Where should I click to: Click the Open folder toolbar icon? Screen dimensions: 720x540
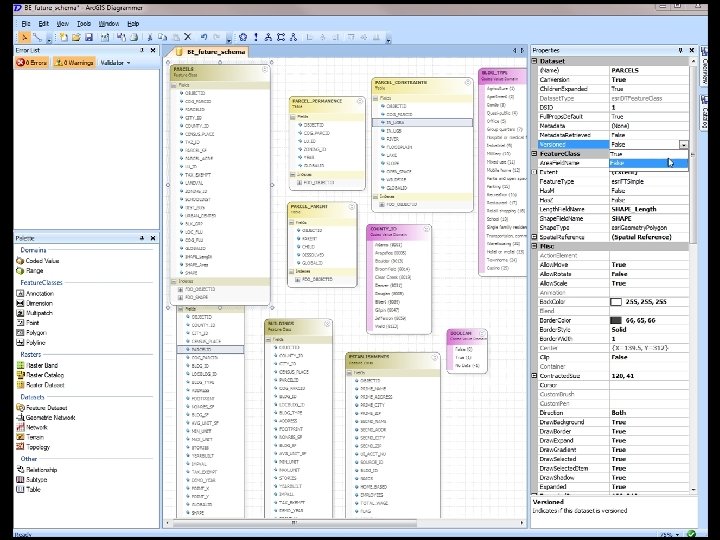click(x=76, y=37)
